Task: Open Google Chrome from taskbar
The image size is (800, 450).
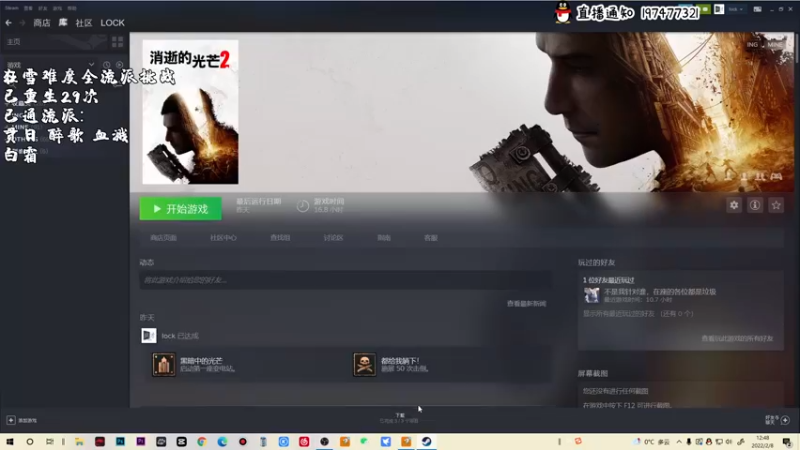Action: click(x=202, y=441)
